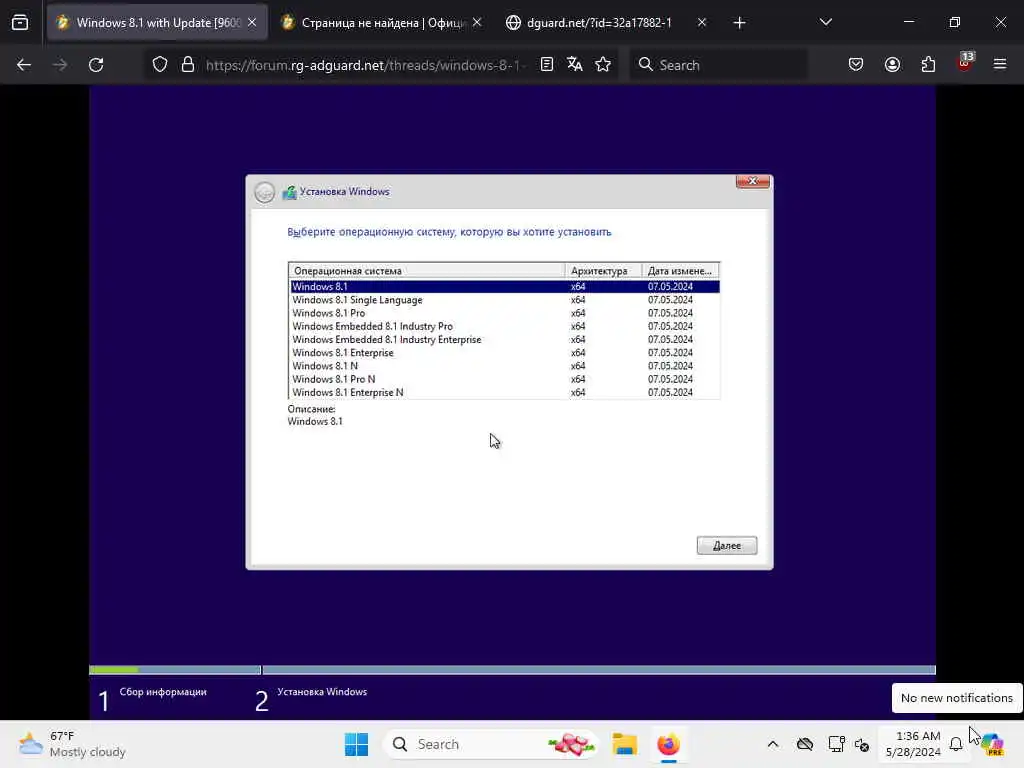The image size is (1024, 768).
Task: Select Windows 8.1 Single Language row
Action: [x=505, y=300]
